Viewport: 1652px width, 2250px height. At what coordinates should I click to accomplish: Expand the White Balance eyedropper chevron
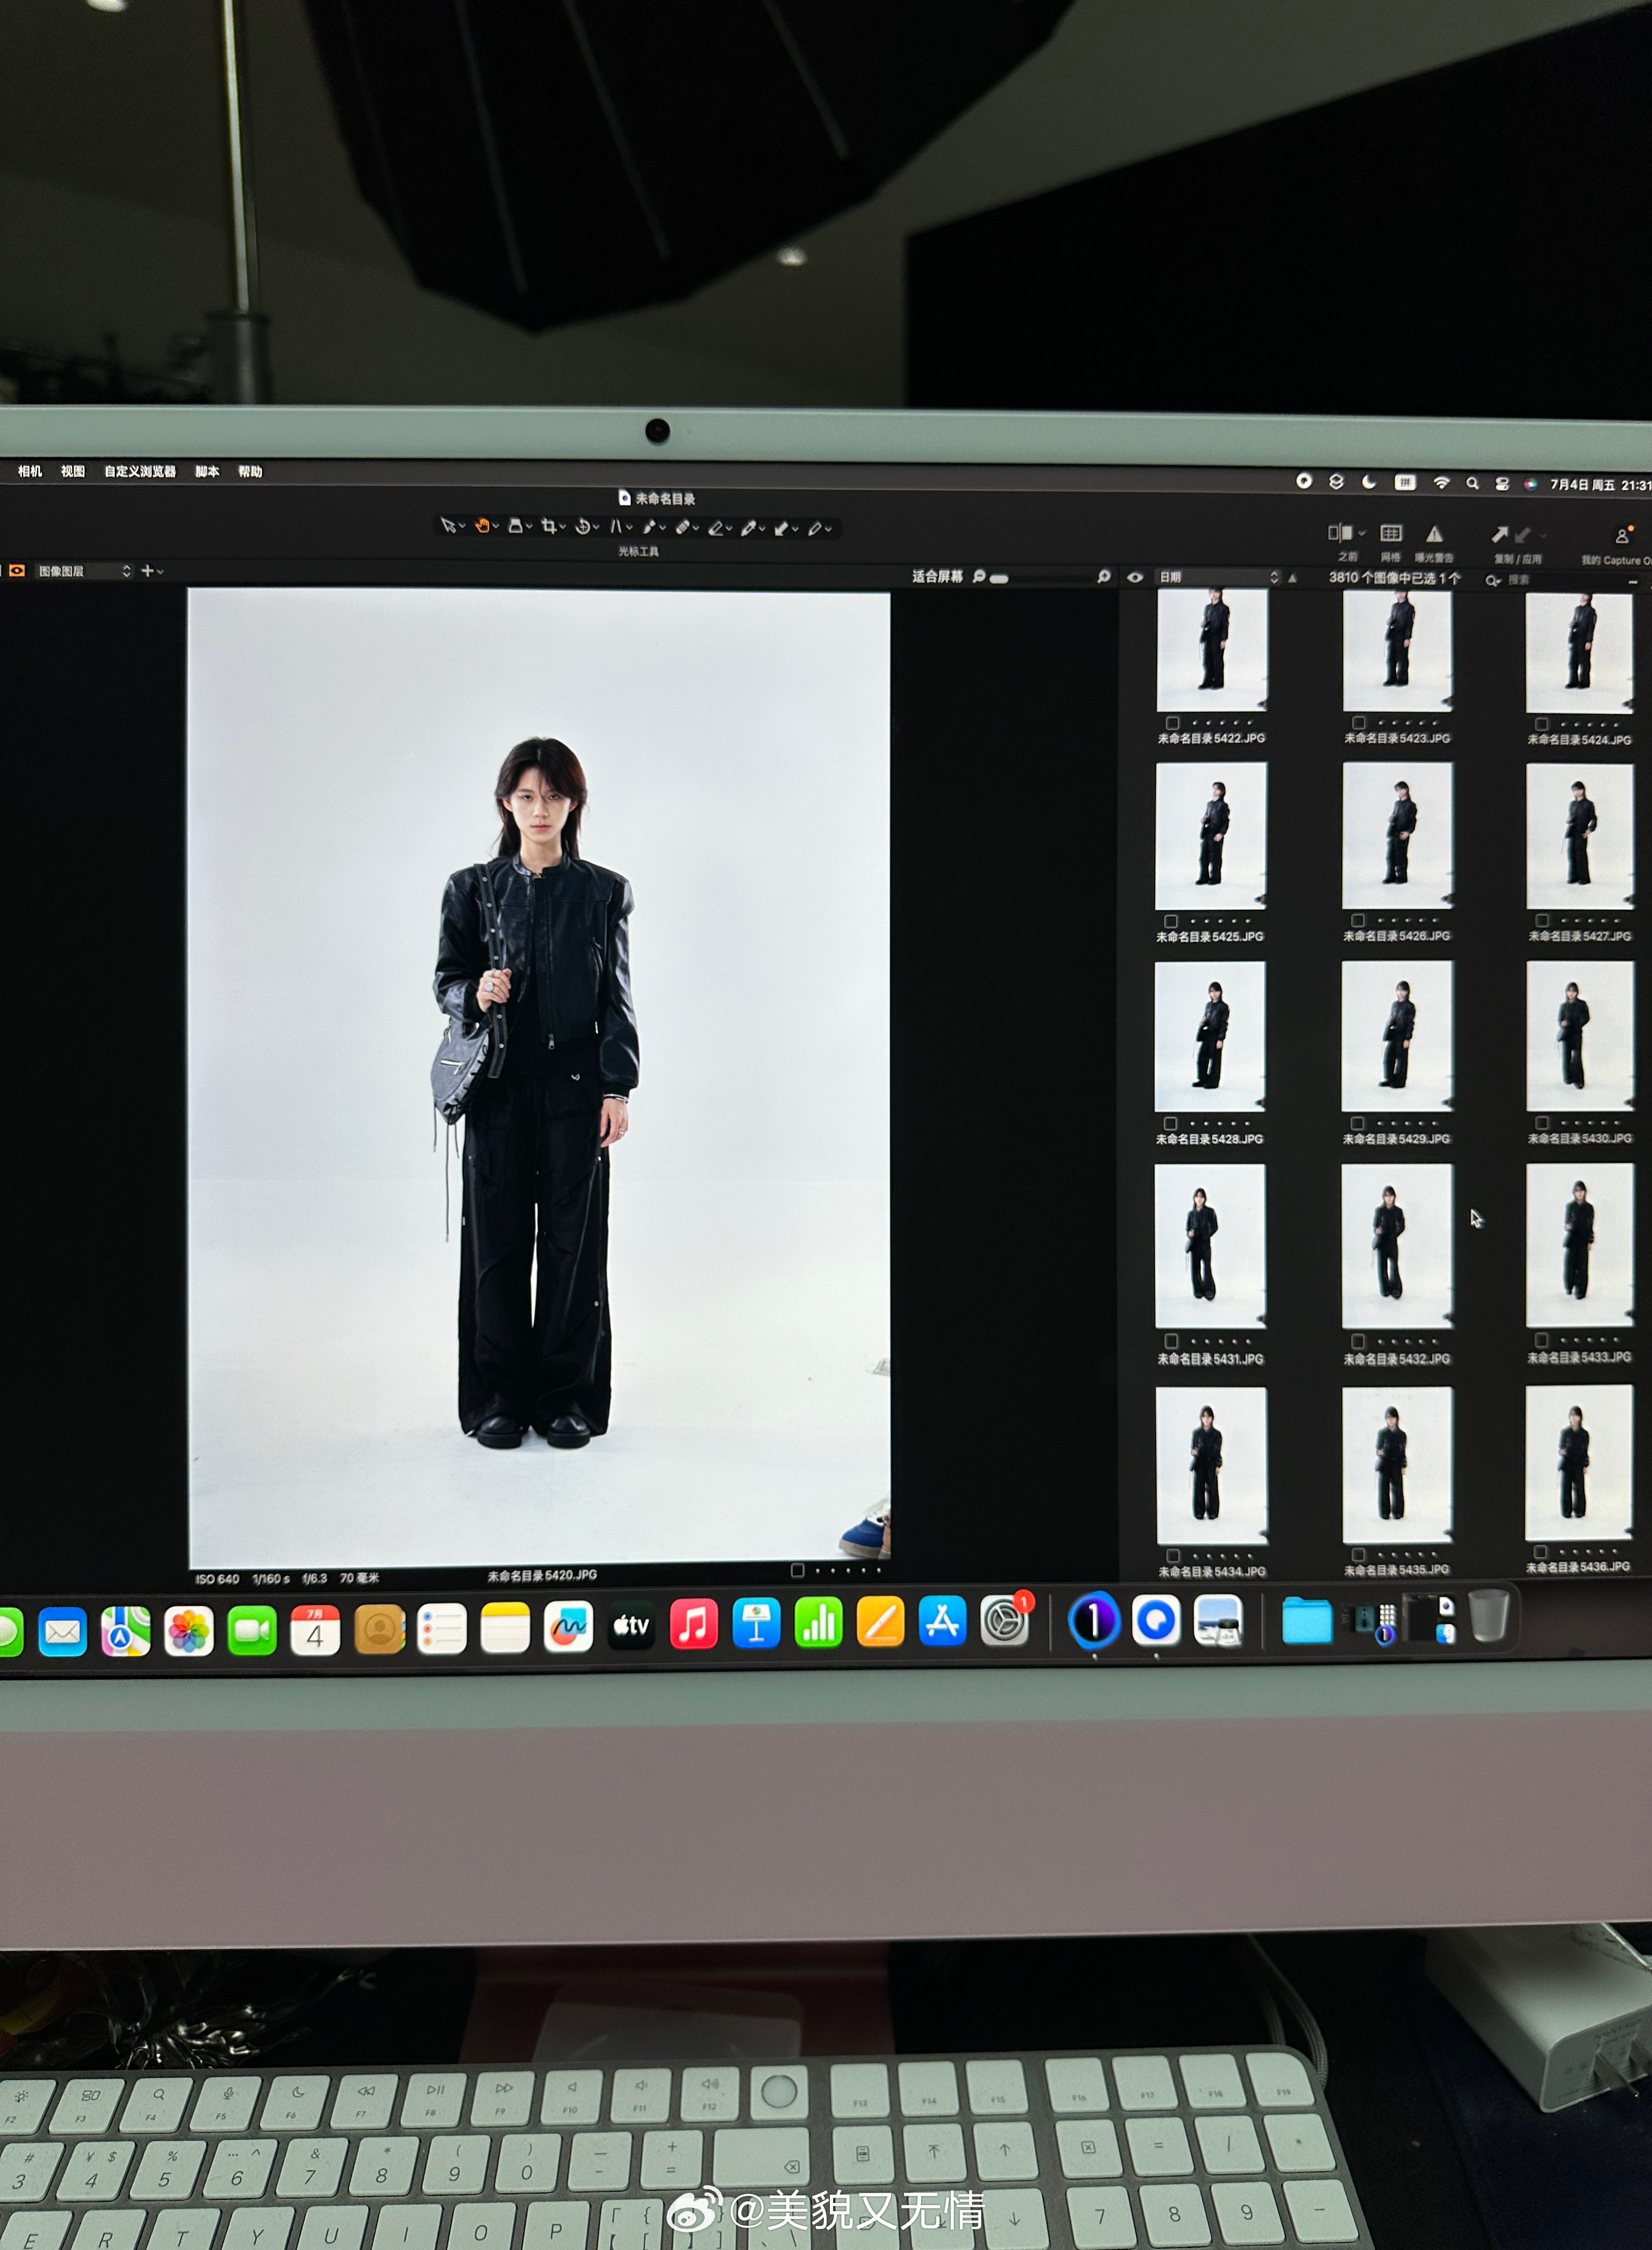coord(763,529)
